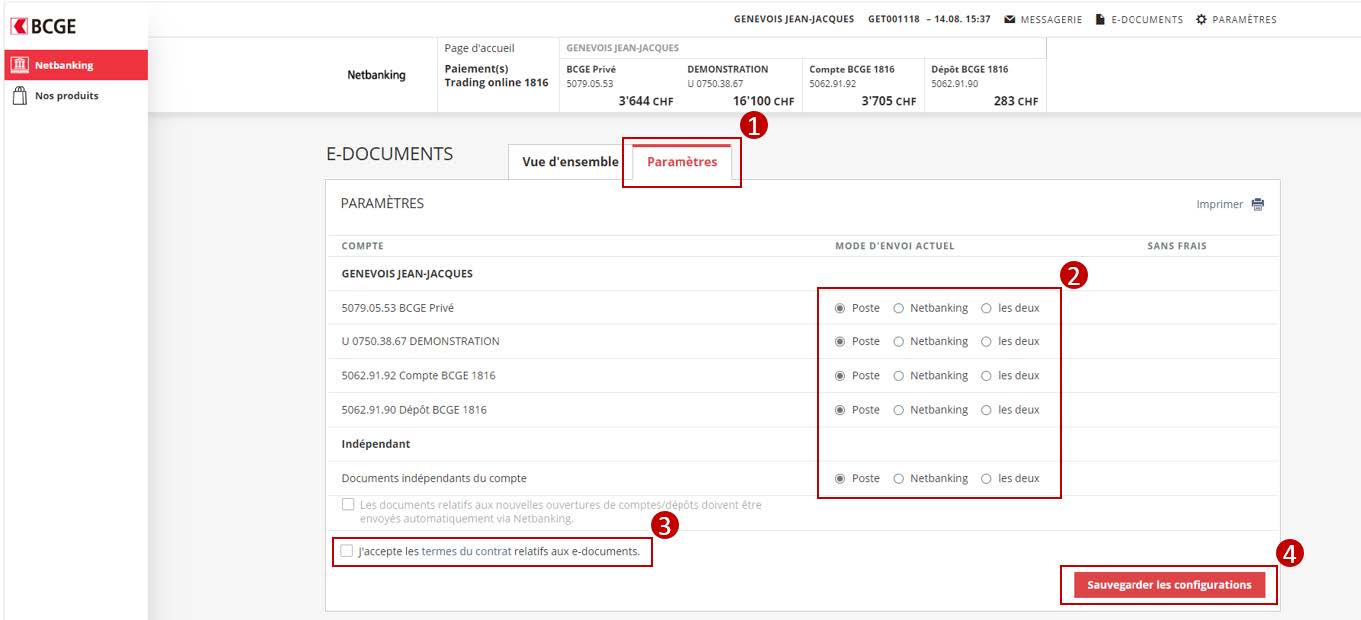The height and width of the screenshot is (620, 1361).
Task: Click the user ID GET001118
Action: coord(894,19)
